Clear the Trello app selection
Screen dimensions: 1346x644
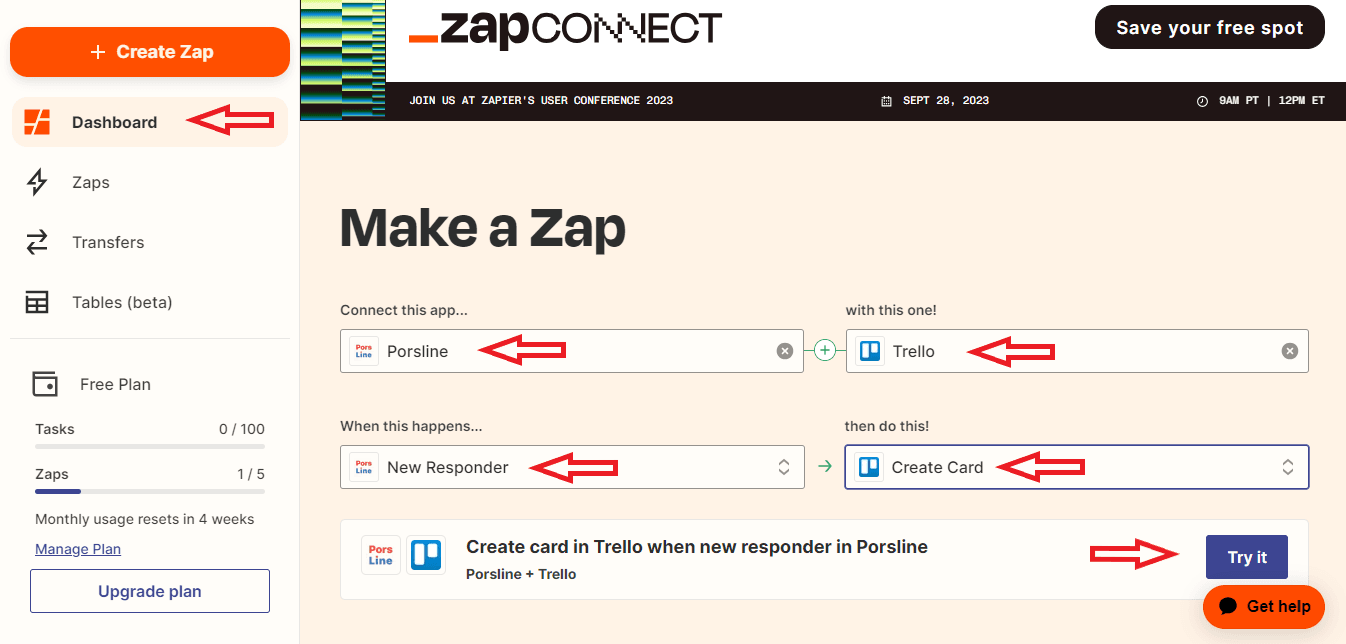(1290, 351)
